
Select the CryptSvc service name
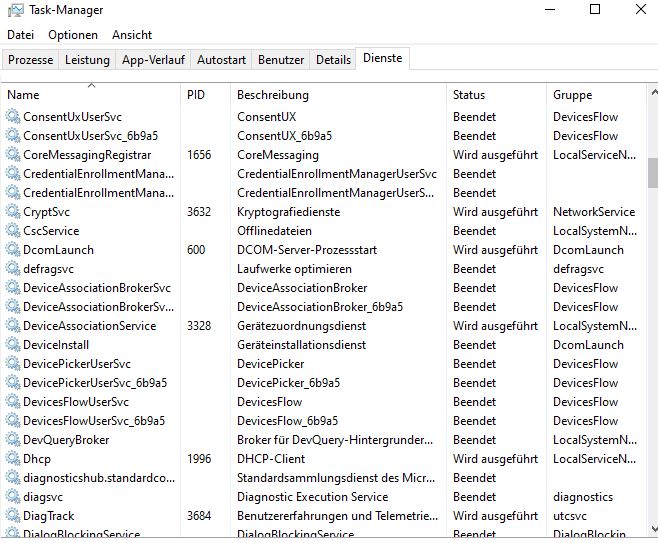pos(47,212)
